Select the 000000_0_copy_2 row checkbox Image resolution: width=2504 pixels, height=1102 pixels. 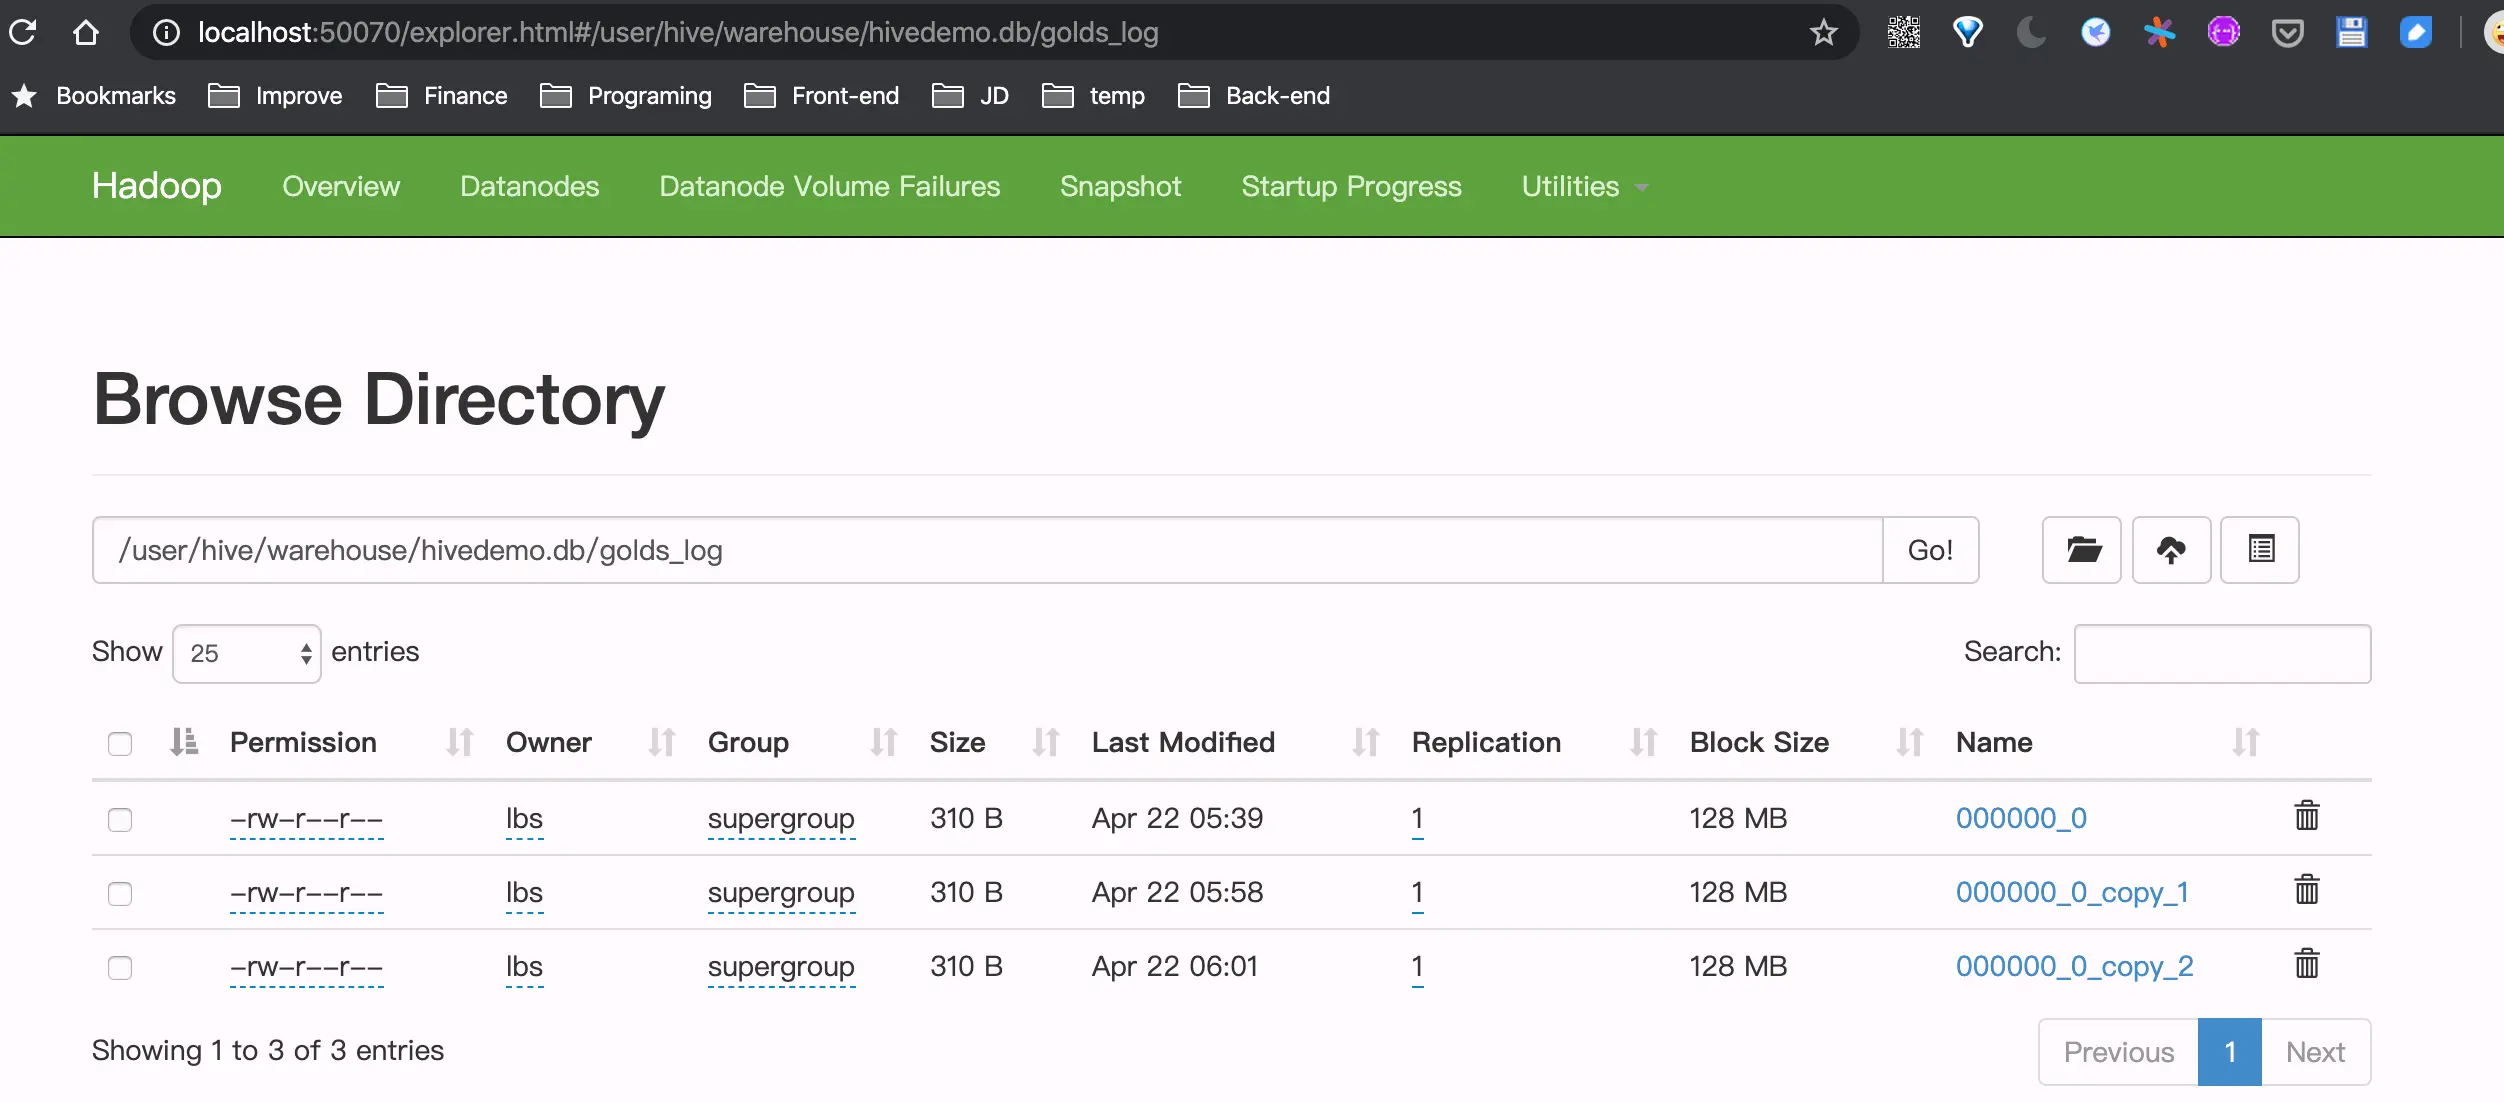[120, 968]
